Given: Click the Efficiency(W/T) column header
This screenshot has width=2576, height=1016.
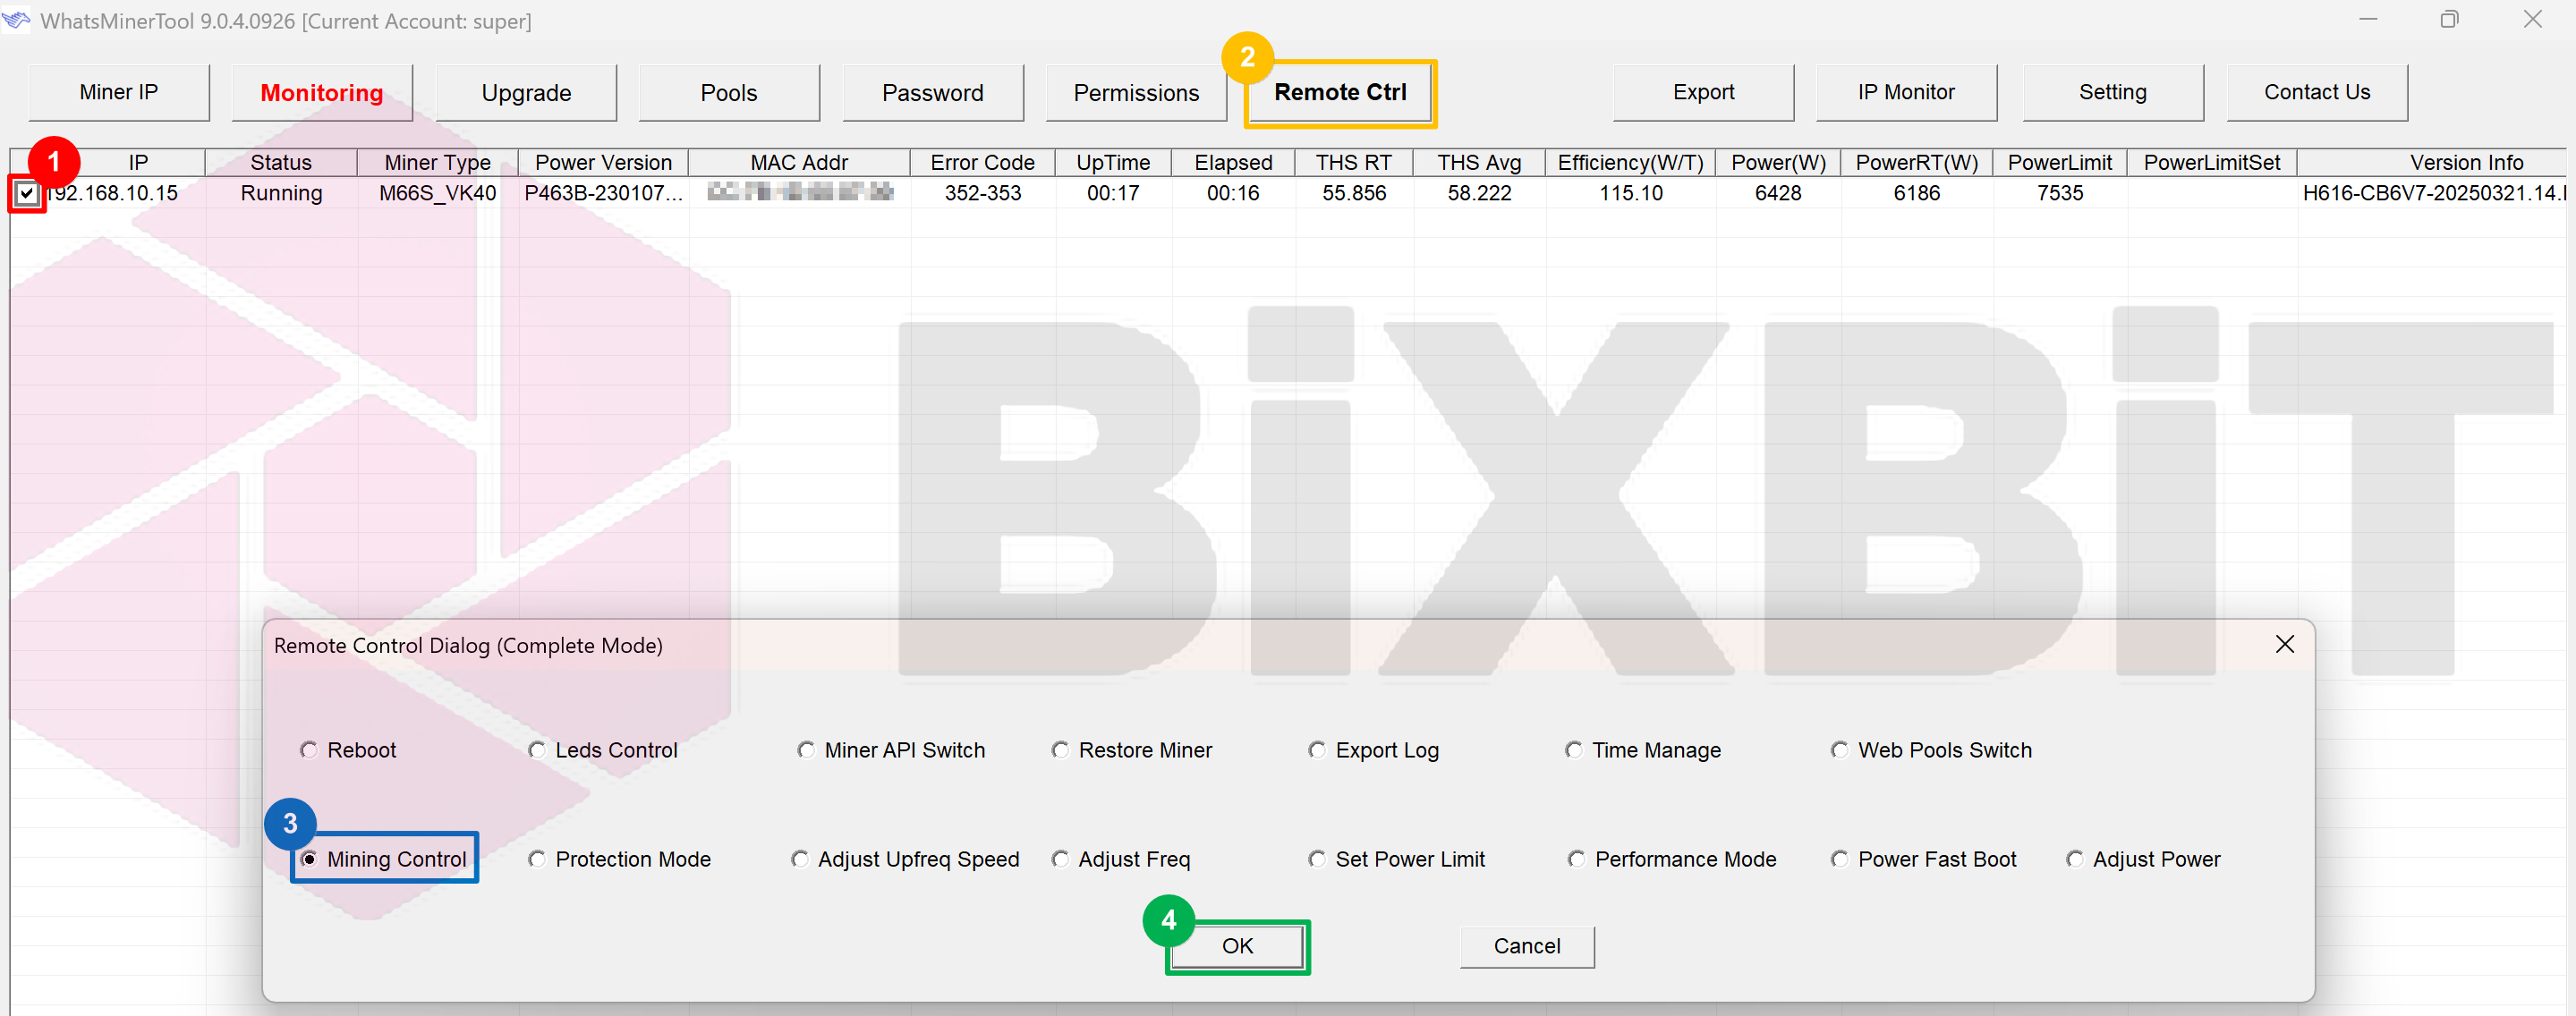Looking at the screenshot, I should [1631, 162].
